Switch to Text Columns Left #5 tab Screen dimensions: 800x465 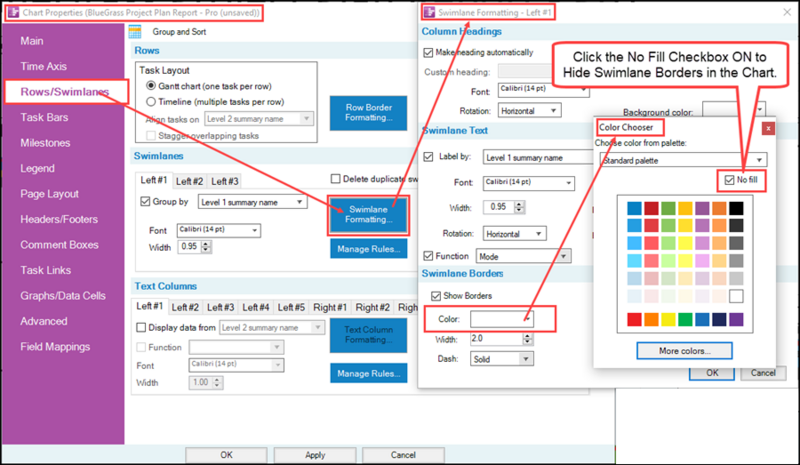tap(291, 307)
